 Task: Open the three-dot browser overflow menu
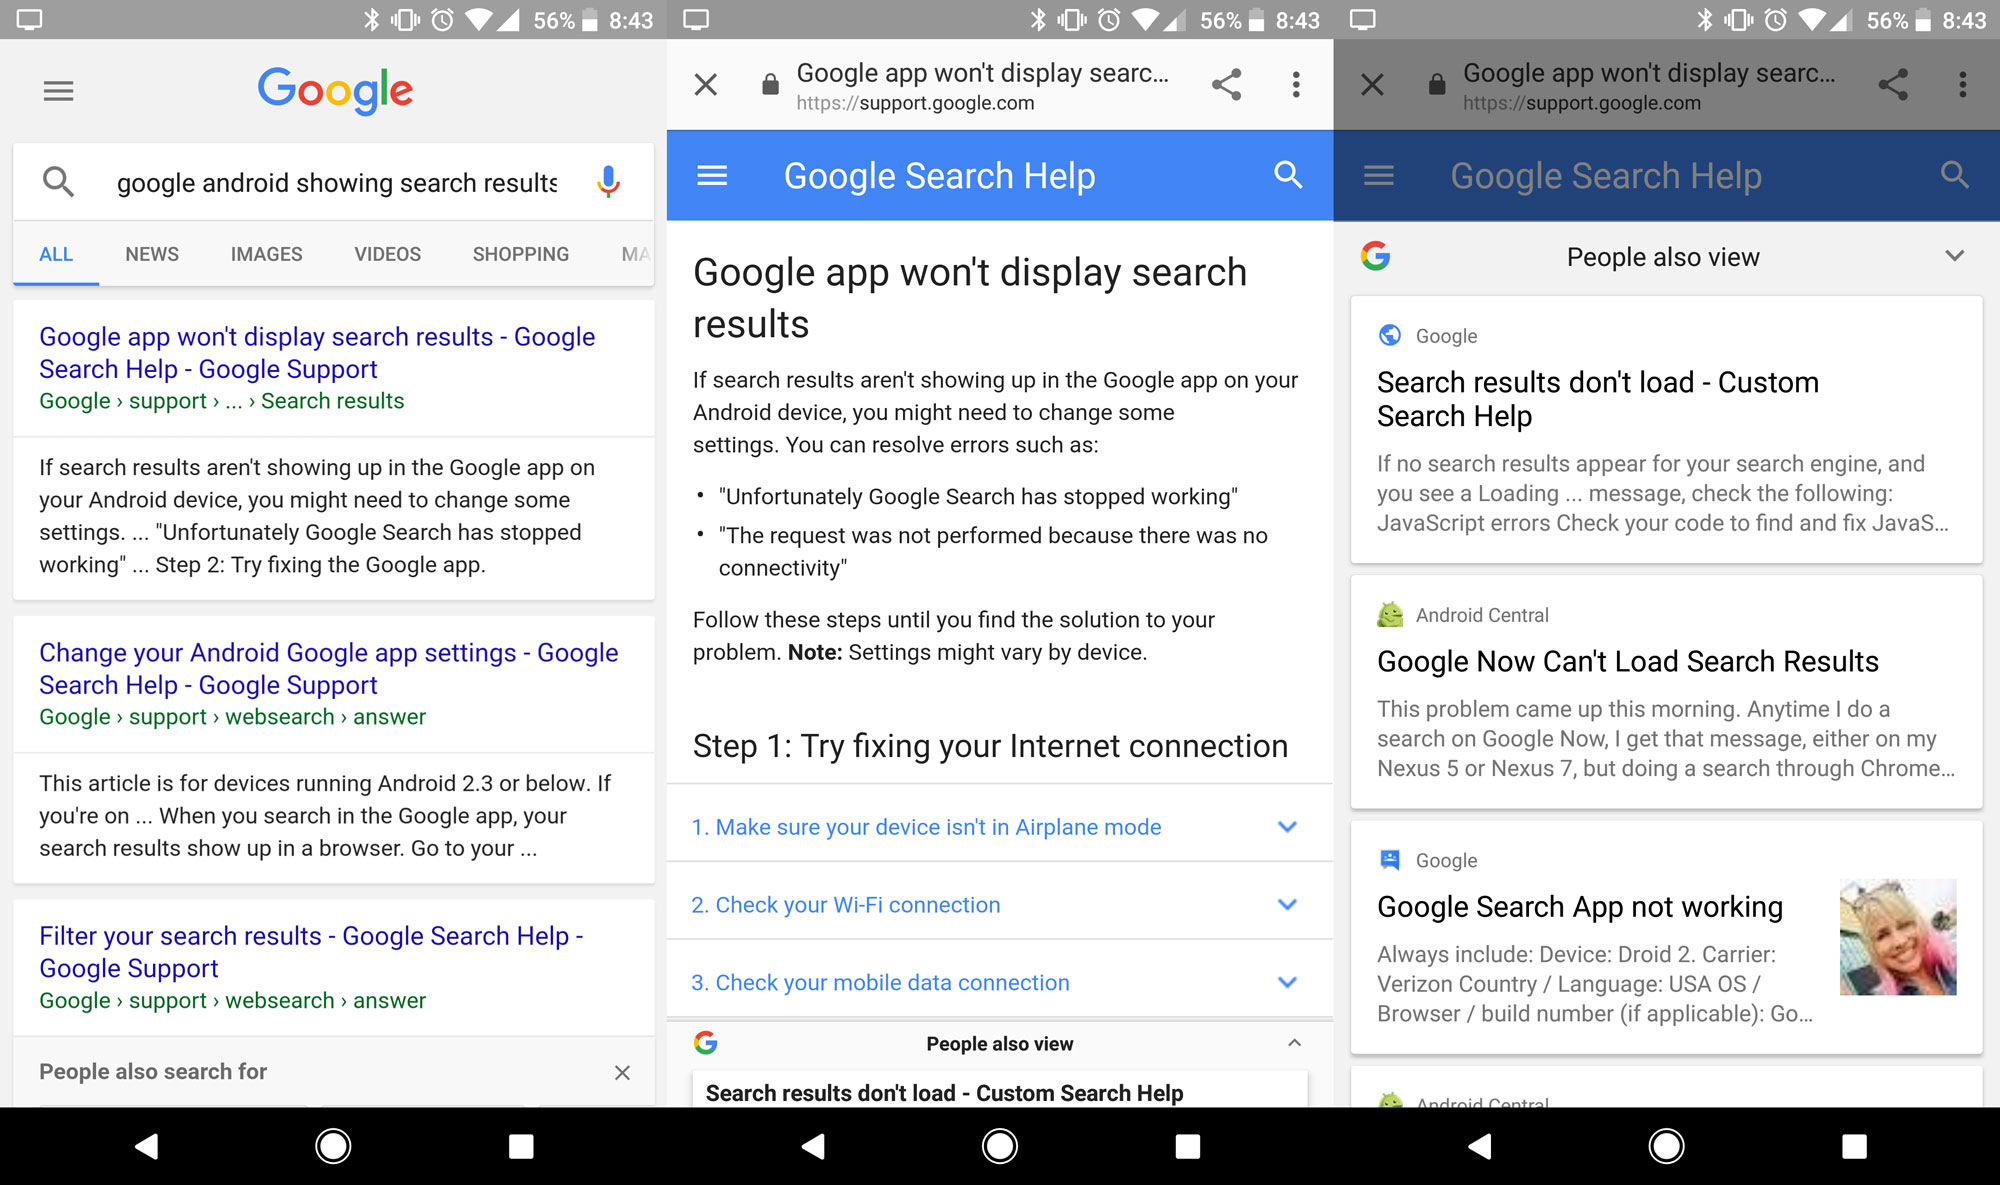coord(1296,85)
